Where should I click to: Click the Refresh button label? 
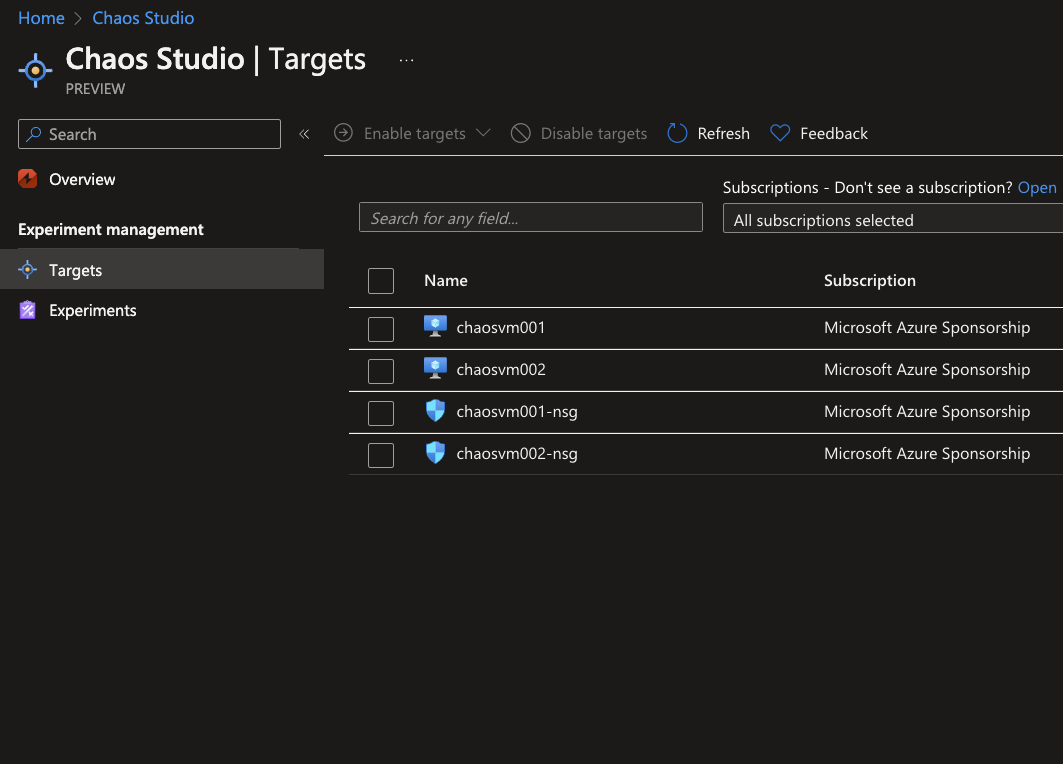tap(723, 134)
